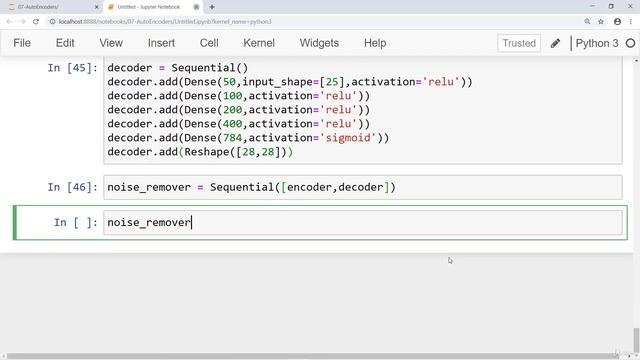Click the In [46] prompt label
Viewport: 640px width, 360px height.
click(x=73, y=187)
